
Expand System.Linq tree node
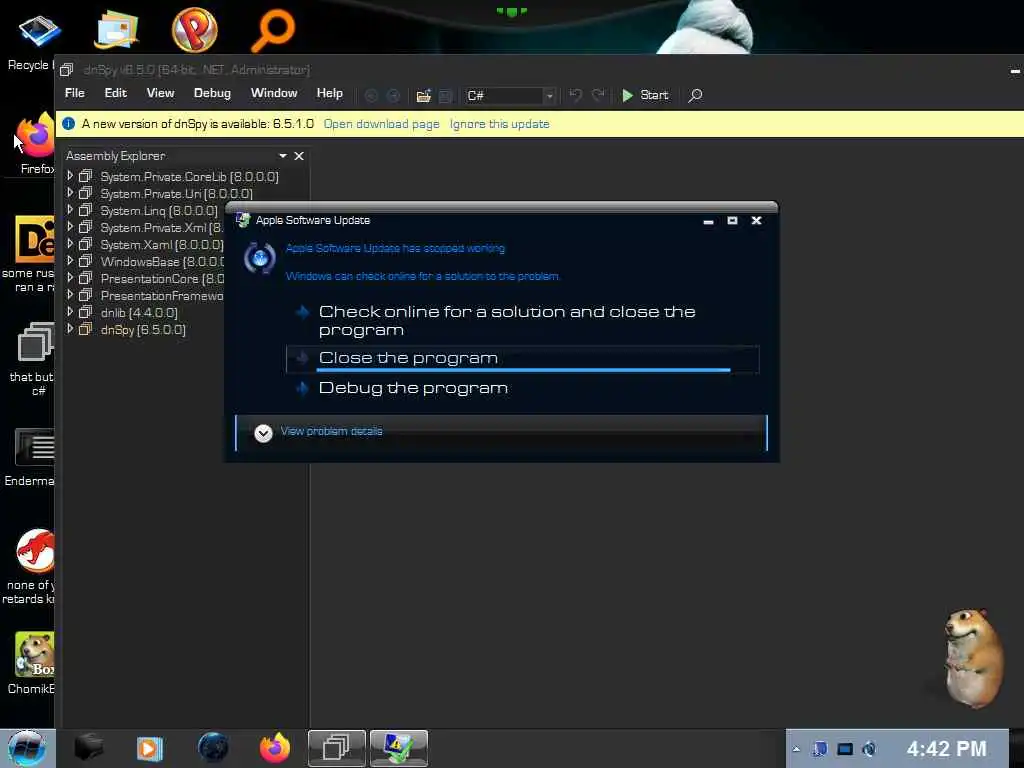(70, 210)
